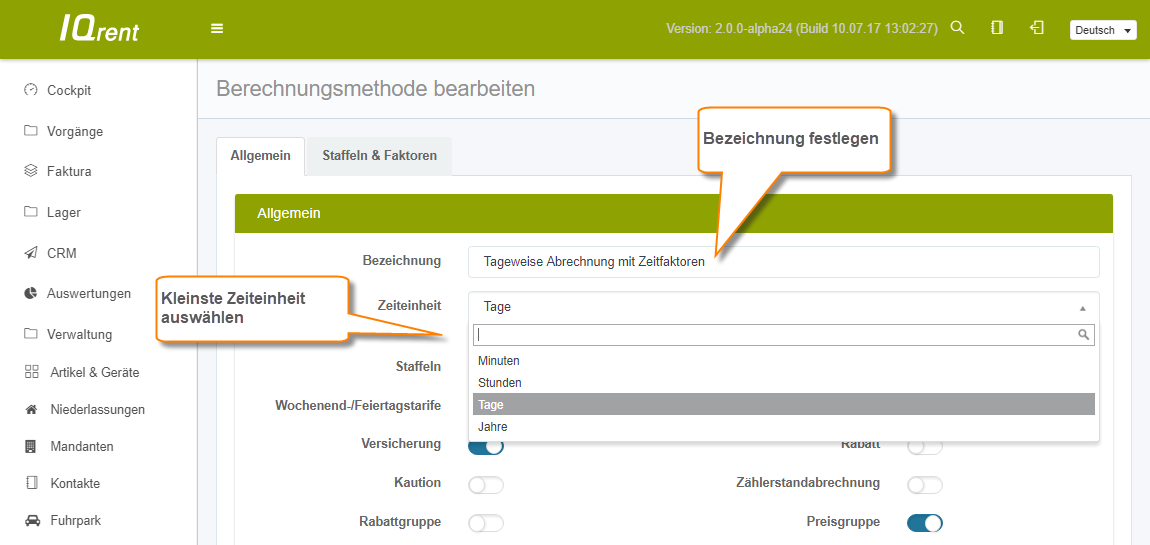Open the Deutsch language dropdown

[1103, 30]
